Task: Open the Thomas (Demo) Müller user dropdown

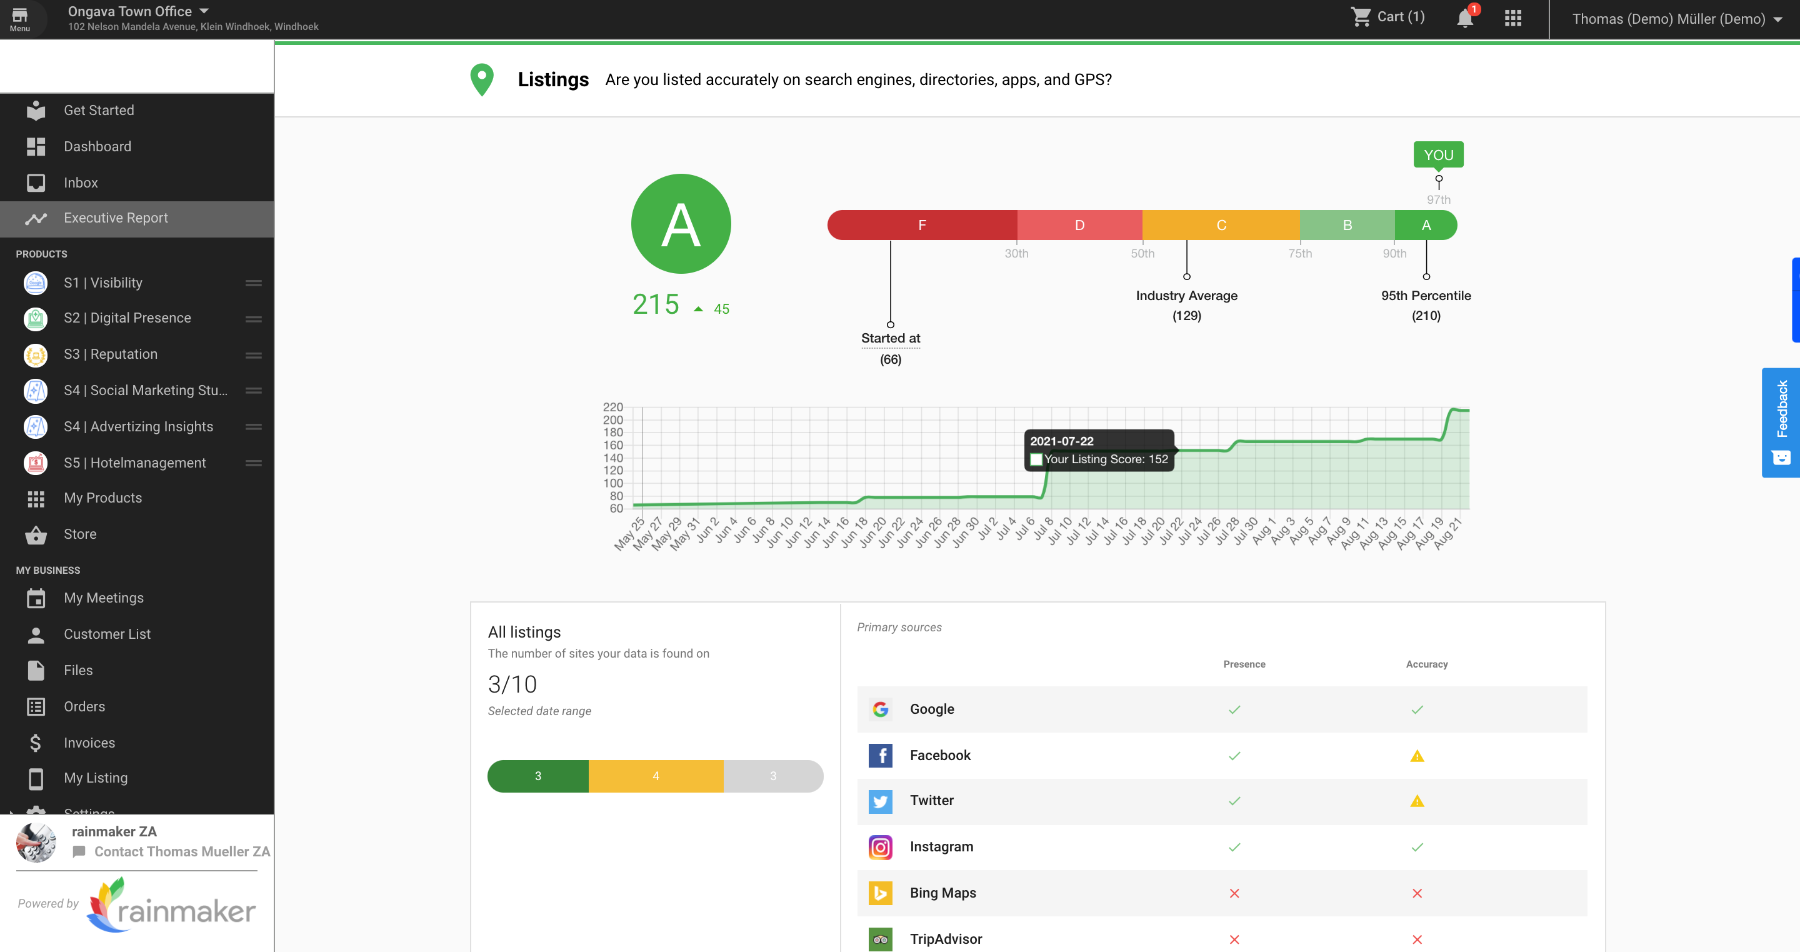Action: click(x=1677, y=19)
